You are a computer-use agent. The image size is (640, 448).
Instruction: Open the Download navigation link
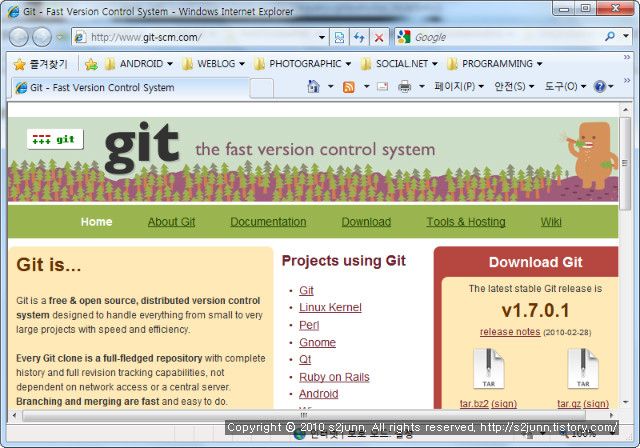tap(366, 222)
